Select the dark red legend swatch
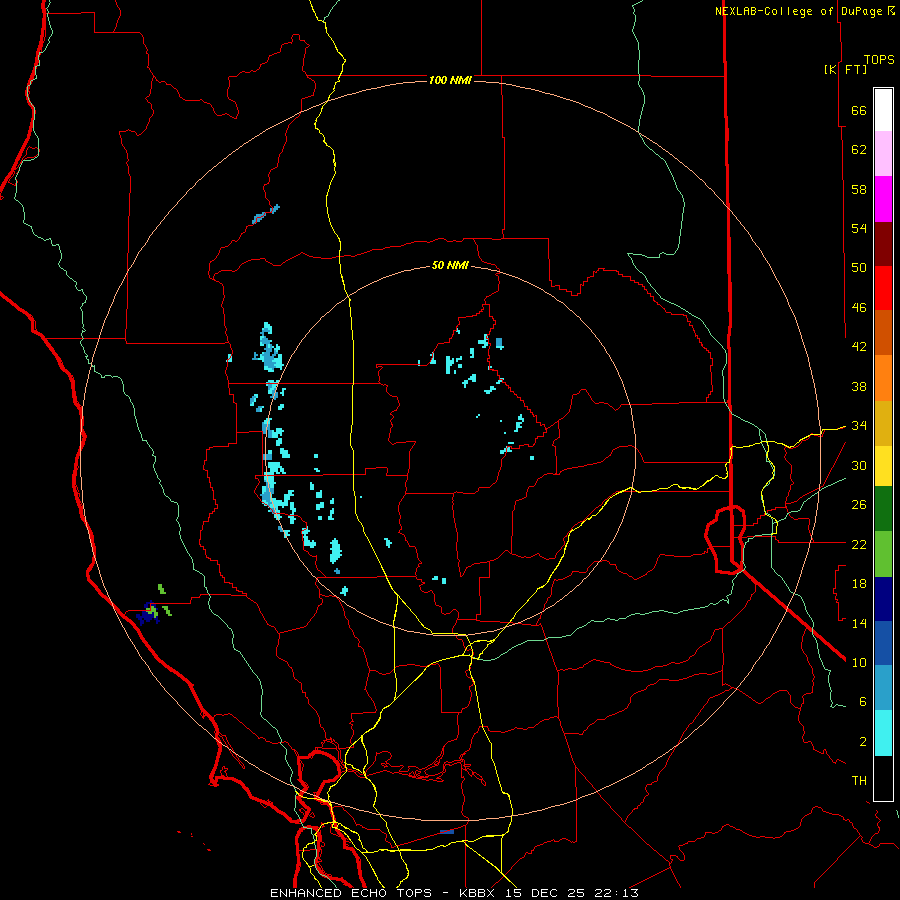Viewport: 900px width, 900px height. pyautogui.click(x=883, y=244)
